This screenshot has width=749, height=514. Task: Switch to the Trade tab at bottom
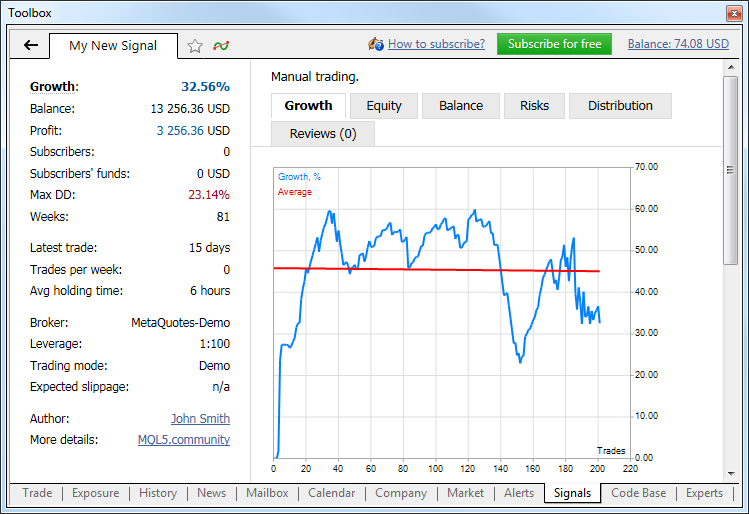pyautogui.click(x=37, y=493)
